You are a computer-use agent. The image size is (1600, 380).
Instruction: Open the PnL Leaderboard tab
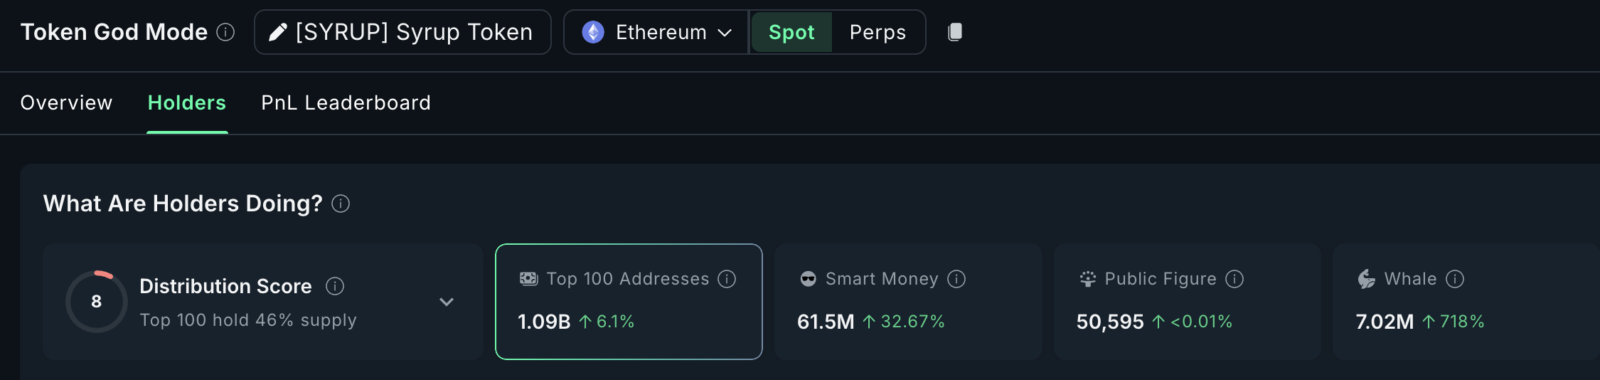(x=346, y=103)
